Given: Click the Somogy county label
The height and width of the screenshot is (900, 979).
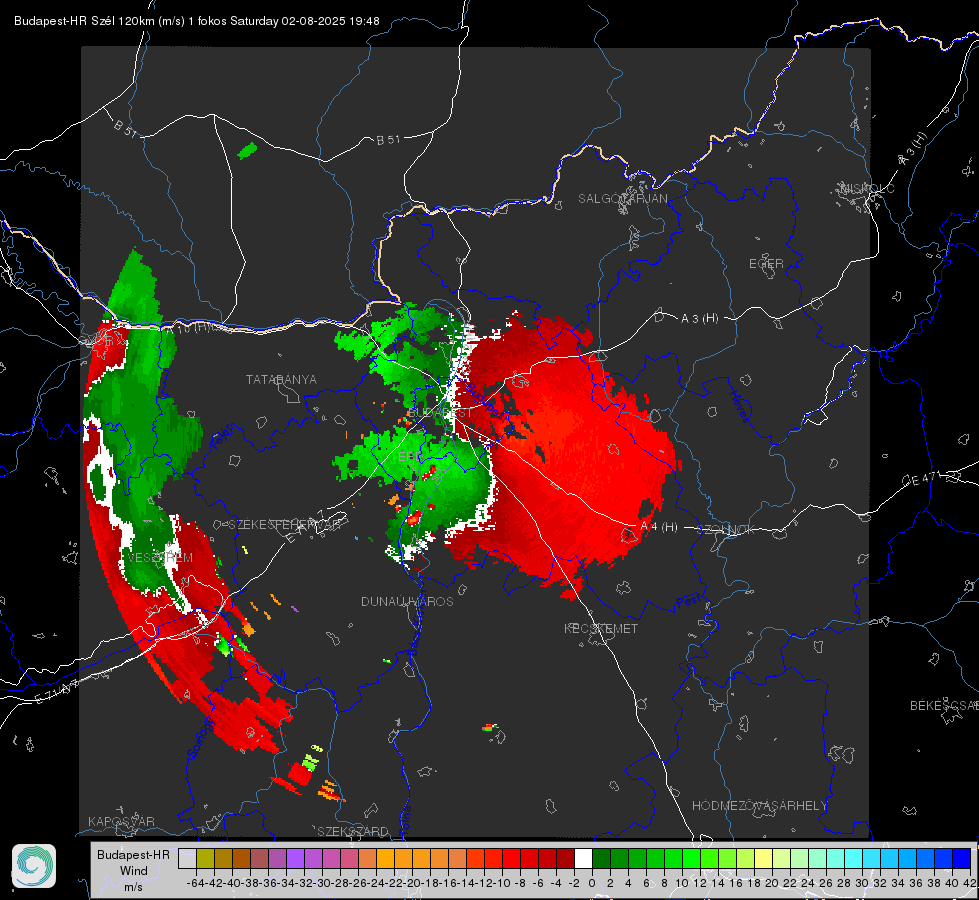Looking at the screenshot, I should 201,738.
